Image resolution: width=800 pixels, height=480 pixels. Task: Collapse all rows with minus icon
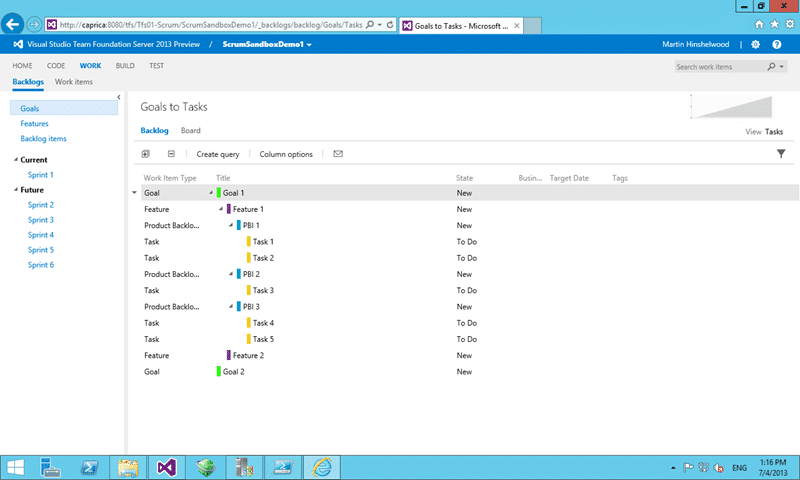coord(171,154)
